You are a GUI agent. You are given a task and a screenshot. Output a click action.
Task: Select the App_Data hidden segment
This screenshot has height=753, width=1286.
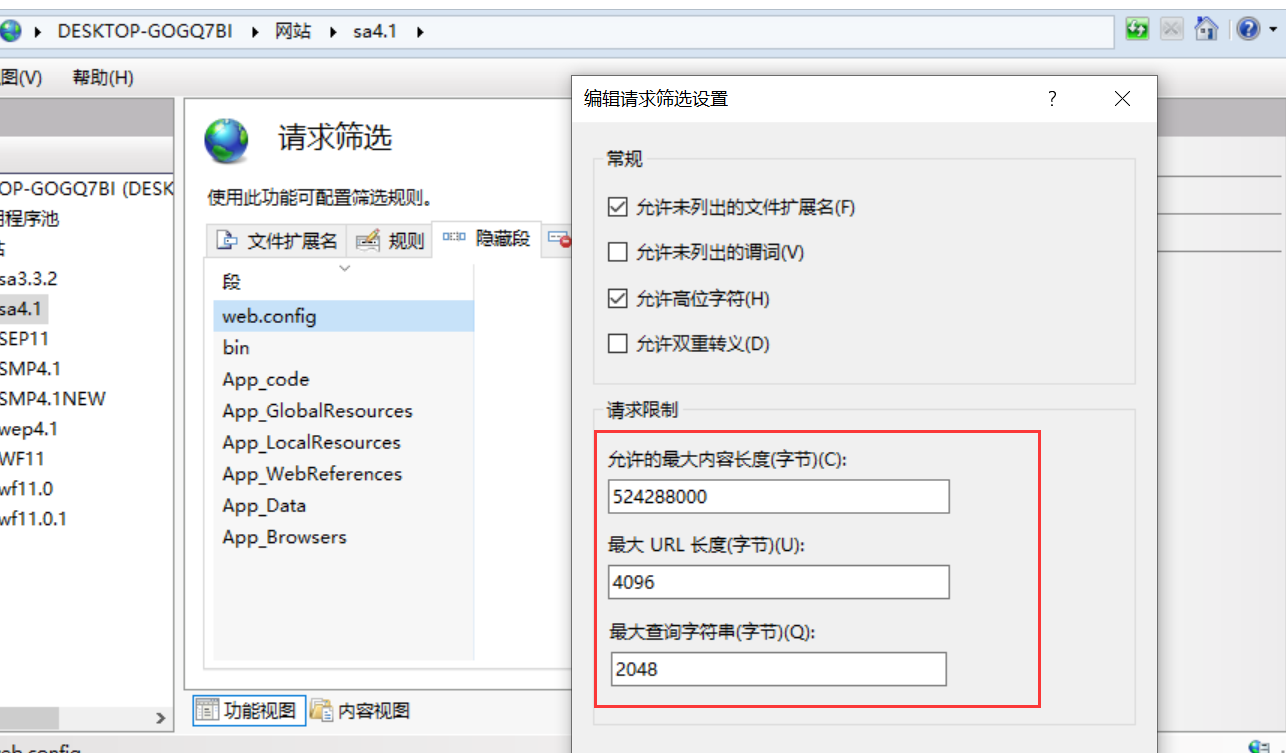pyautogui.click(x=264, y=506)
